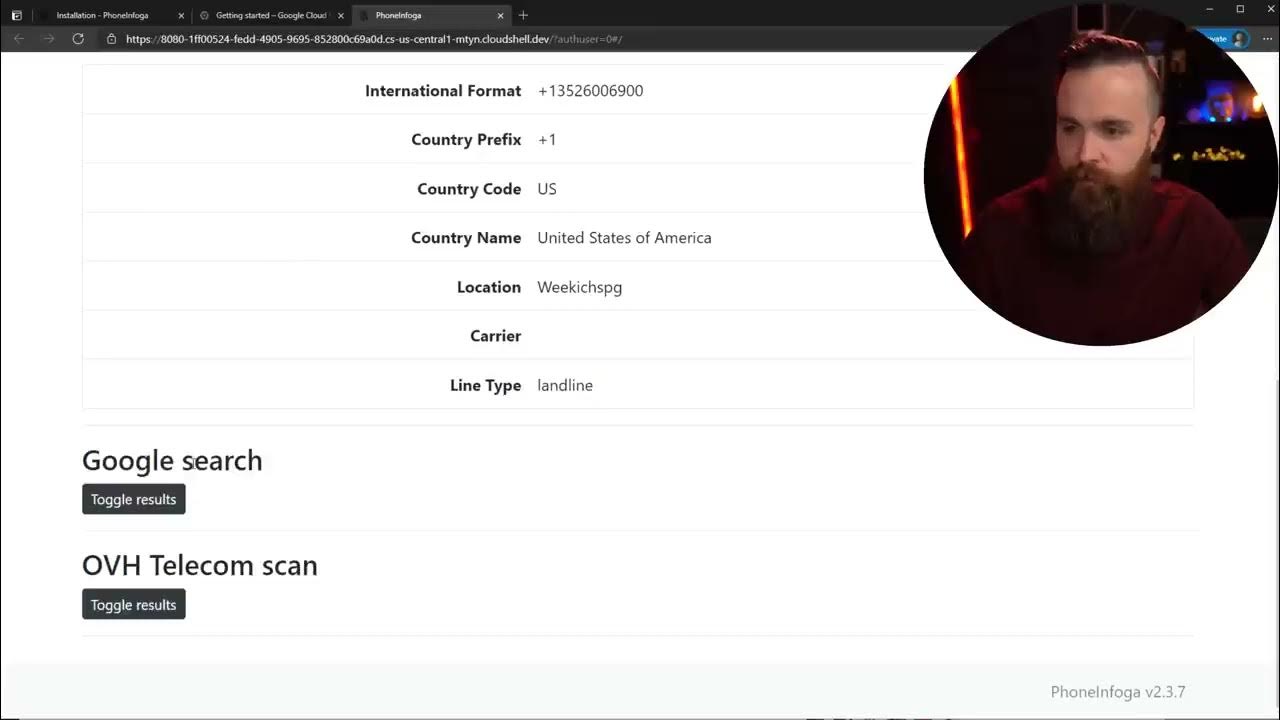Toggle results under Google search
The height and width of the screenshot is (720, 1280).
134,499
